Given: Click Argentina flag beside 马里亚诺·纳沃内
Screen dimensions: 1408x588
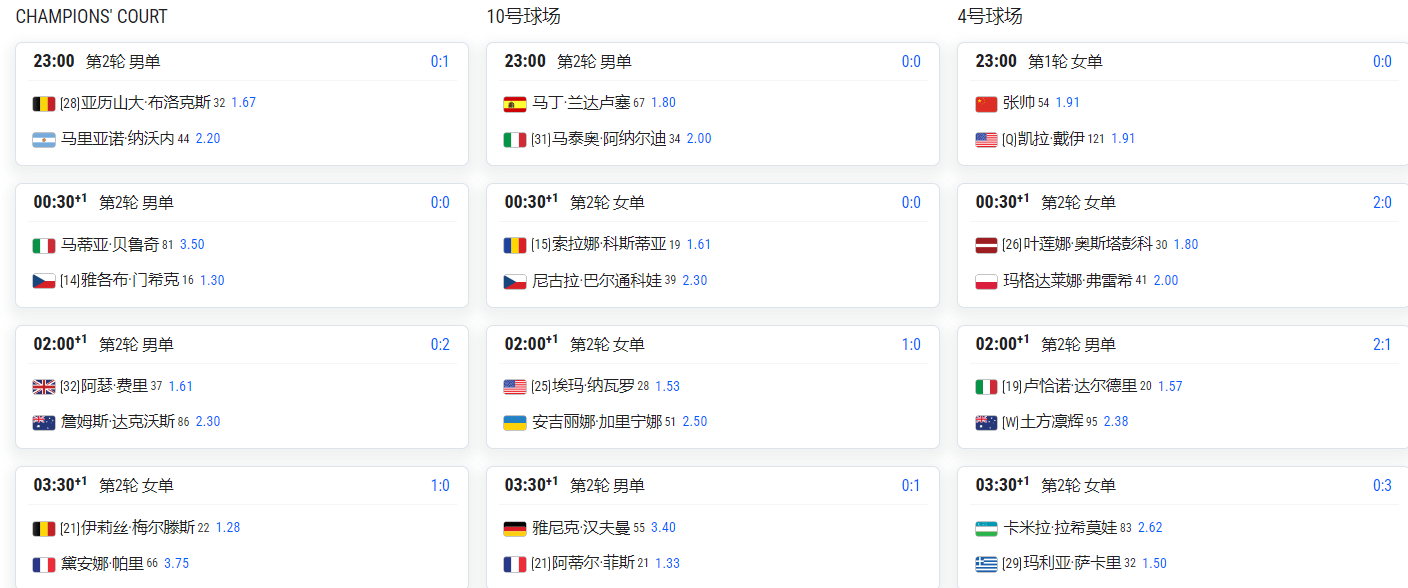Looking at the screenshot, I should tap(44, 139).
